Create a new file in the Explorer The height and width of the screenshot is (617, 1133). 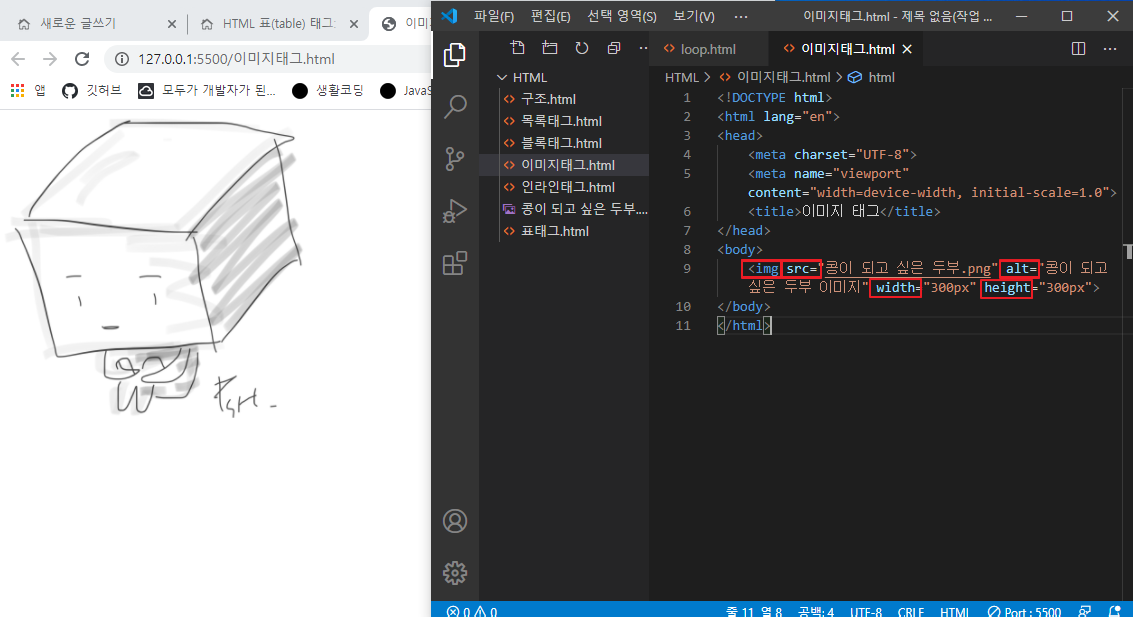518,47
